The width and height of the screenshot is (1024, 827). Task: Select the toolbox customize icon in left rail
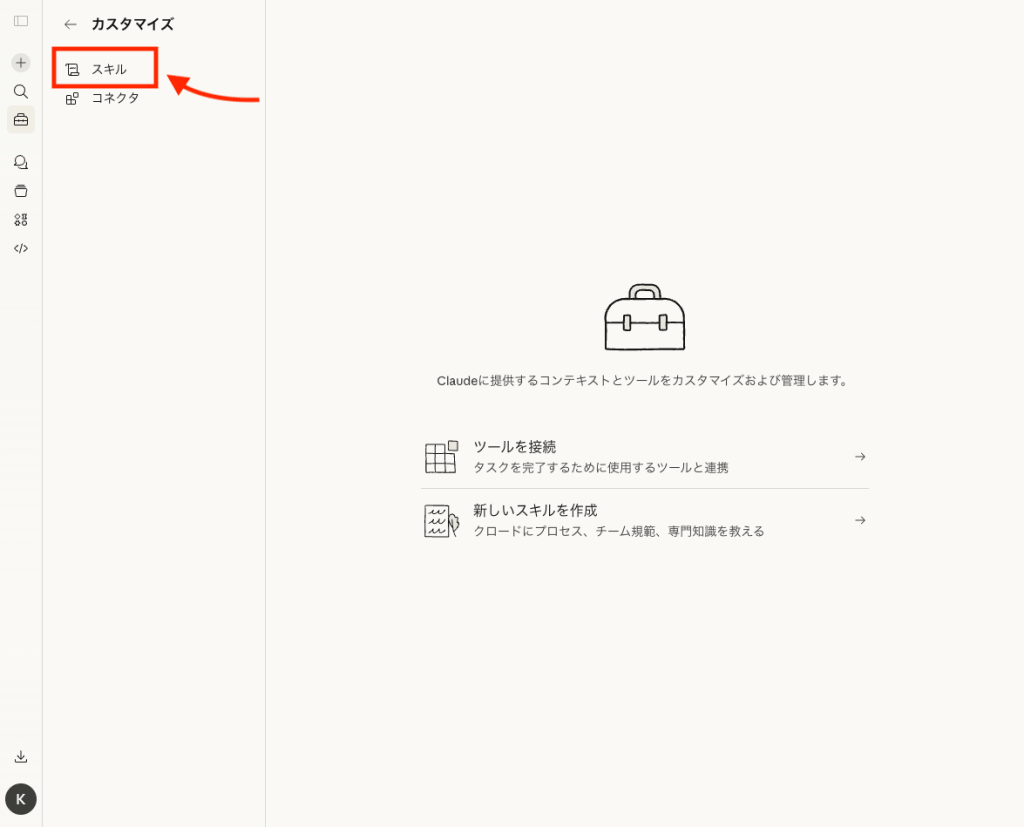click(x=21, y=120)
